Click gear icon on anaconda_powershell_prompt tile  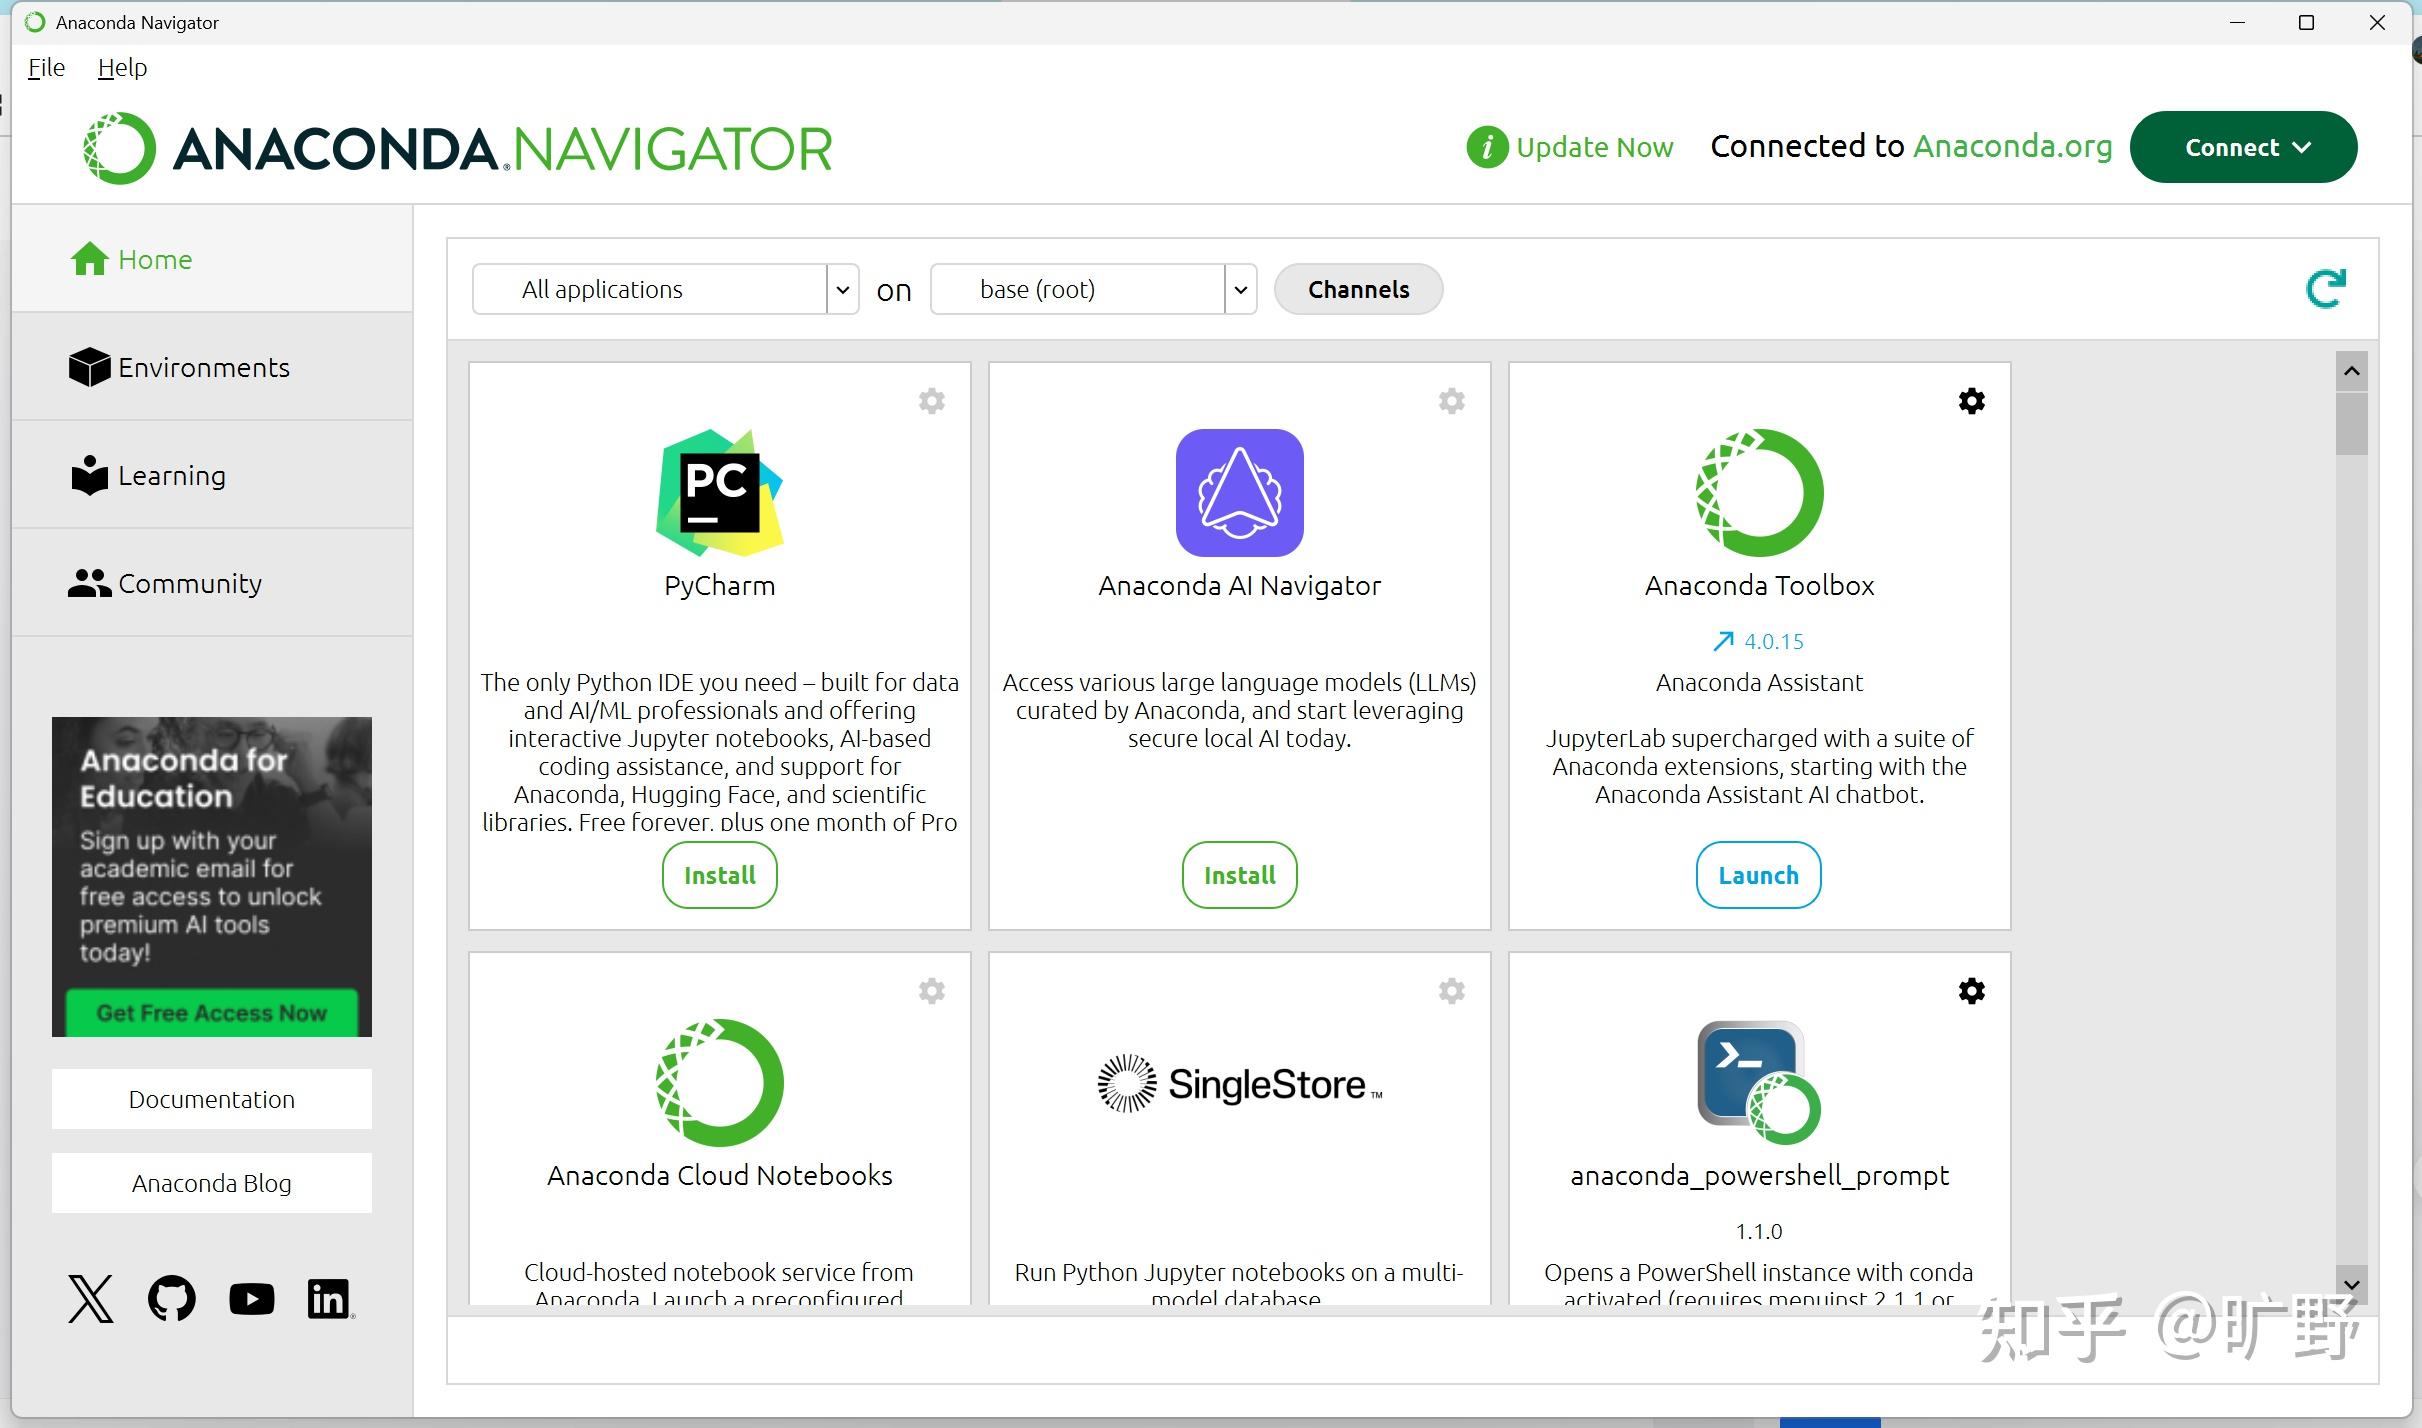tap(1971, 991)
